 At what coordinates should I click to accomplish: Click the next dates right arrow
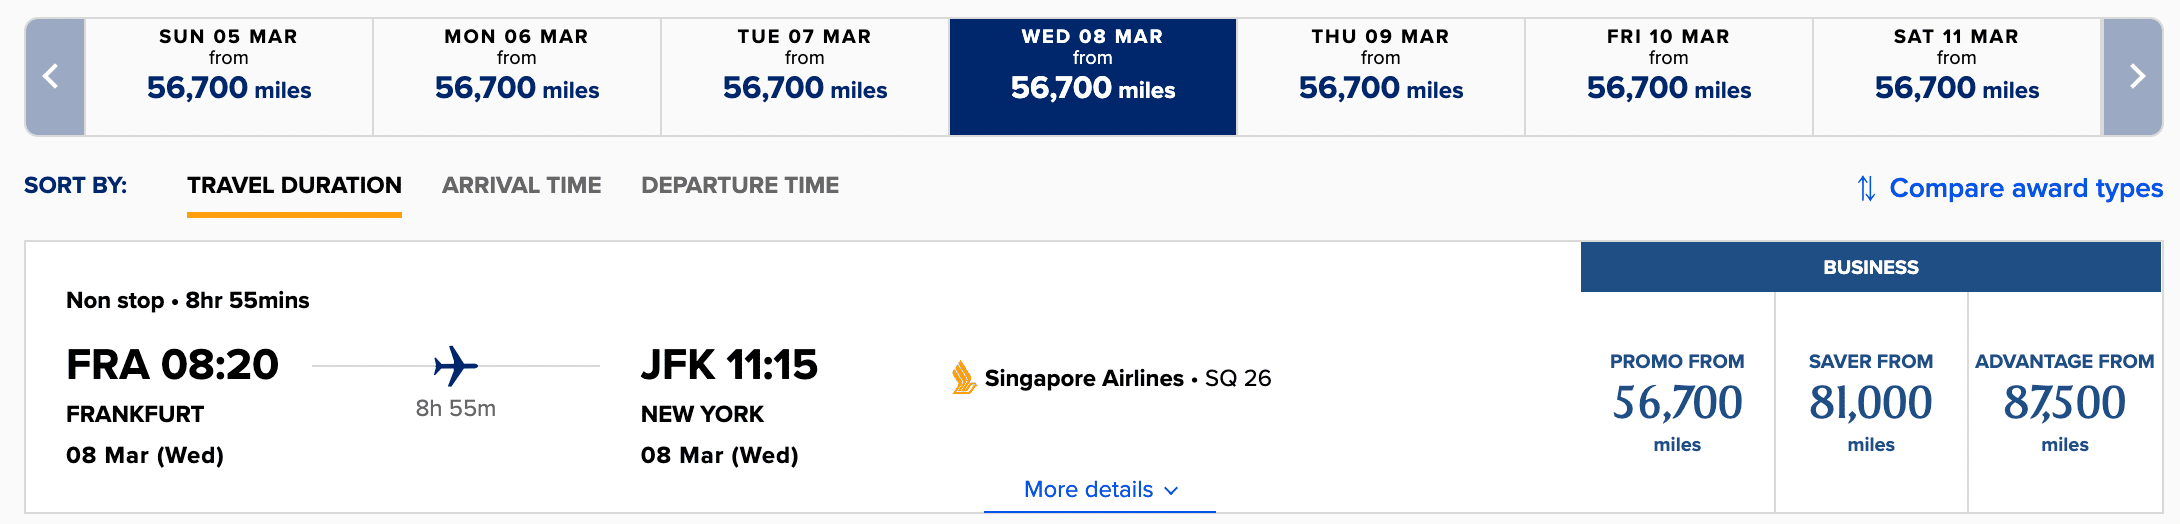coord(2134,76)
